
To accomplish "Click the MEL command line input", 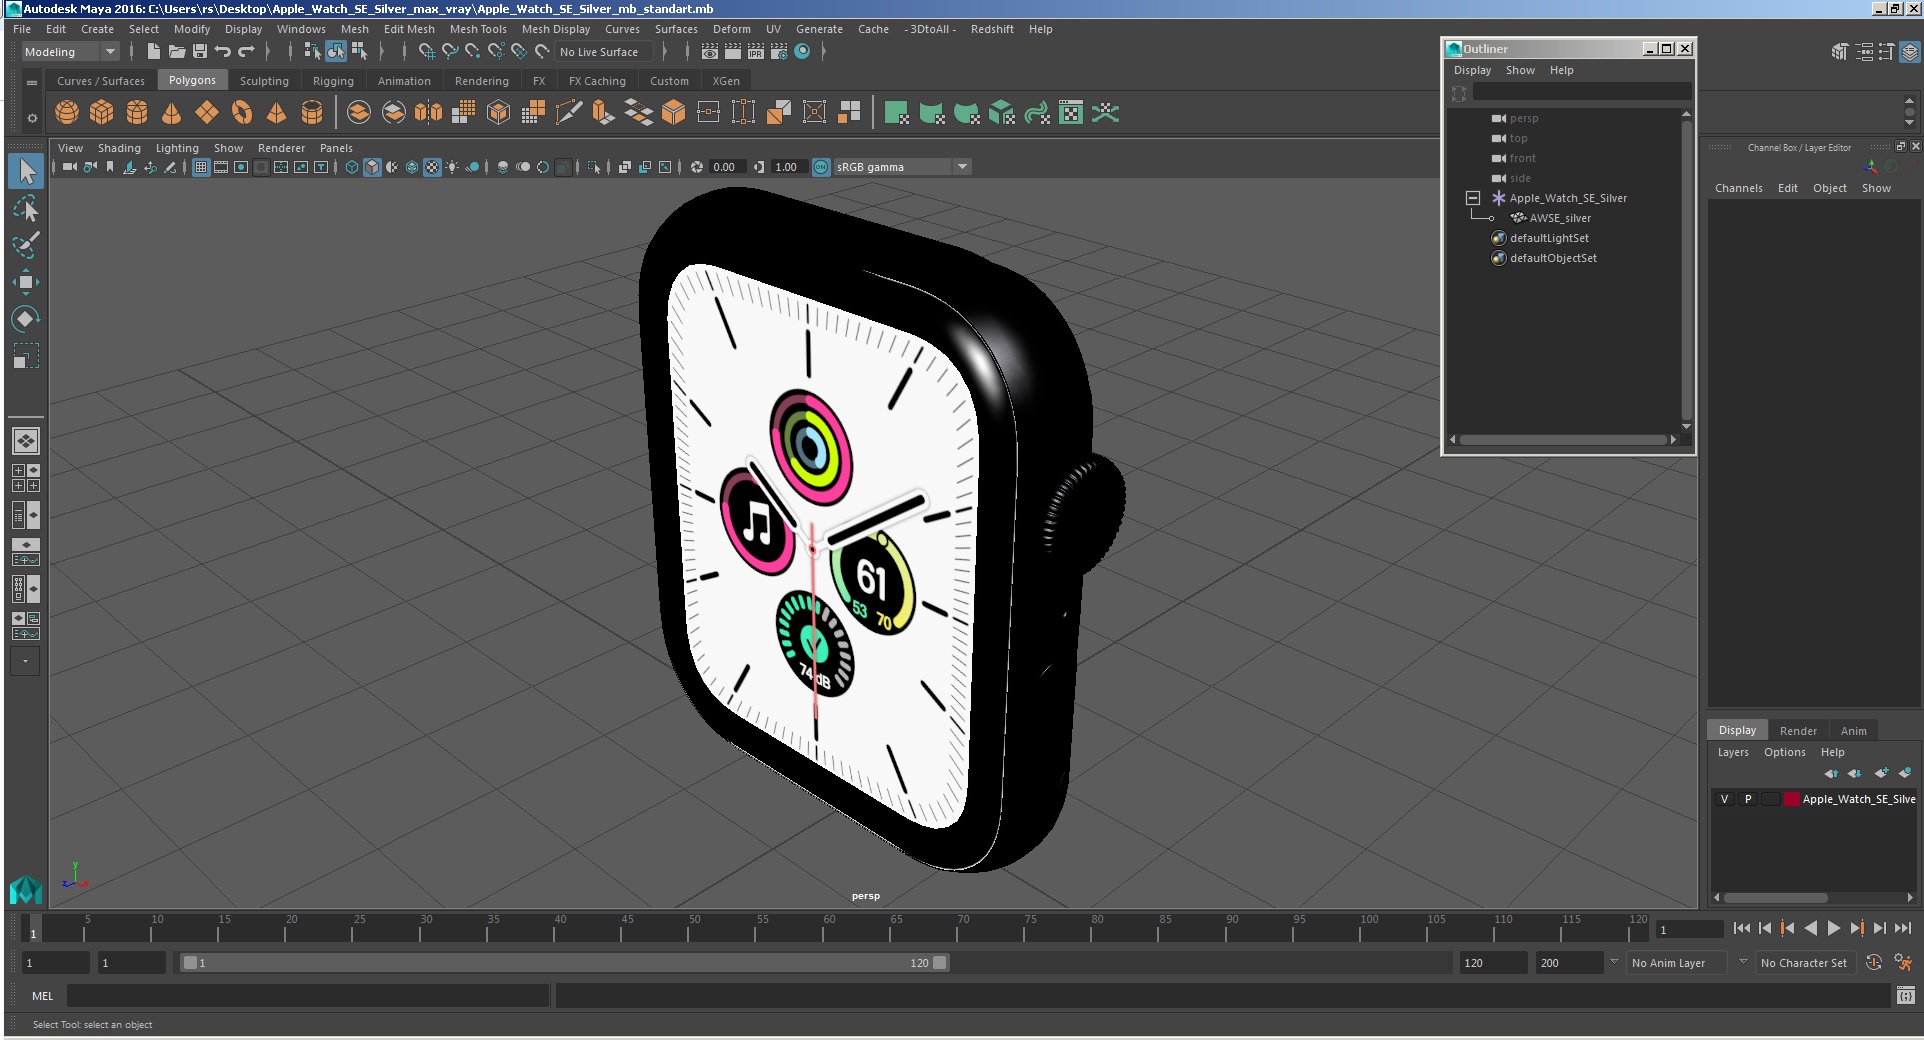I will coord(308,996).
